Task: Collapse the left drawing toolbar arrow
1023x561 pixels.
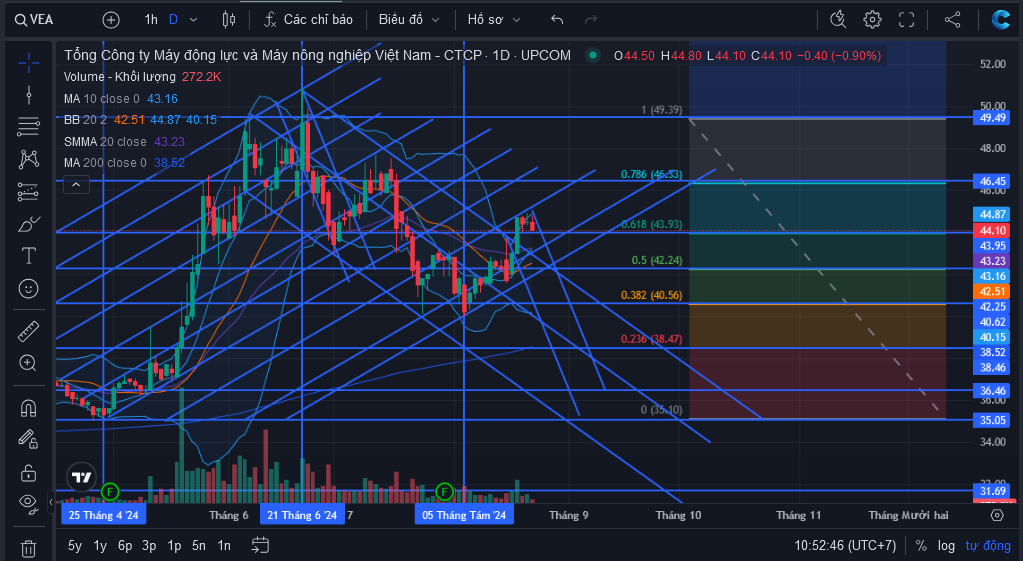Action: (51, 502)
